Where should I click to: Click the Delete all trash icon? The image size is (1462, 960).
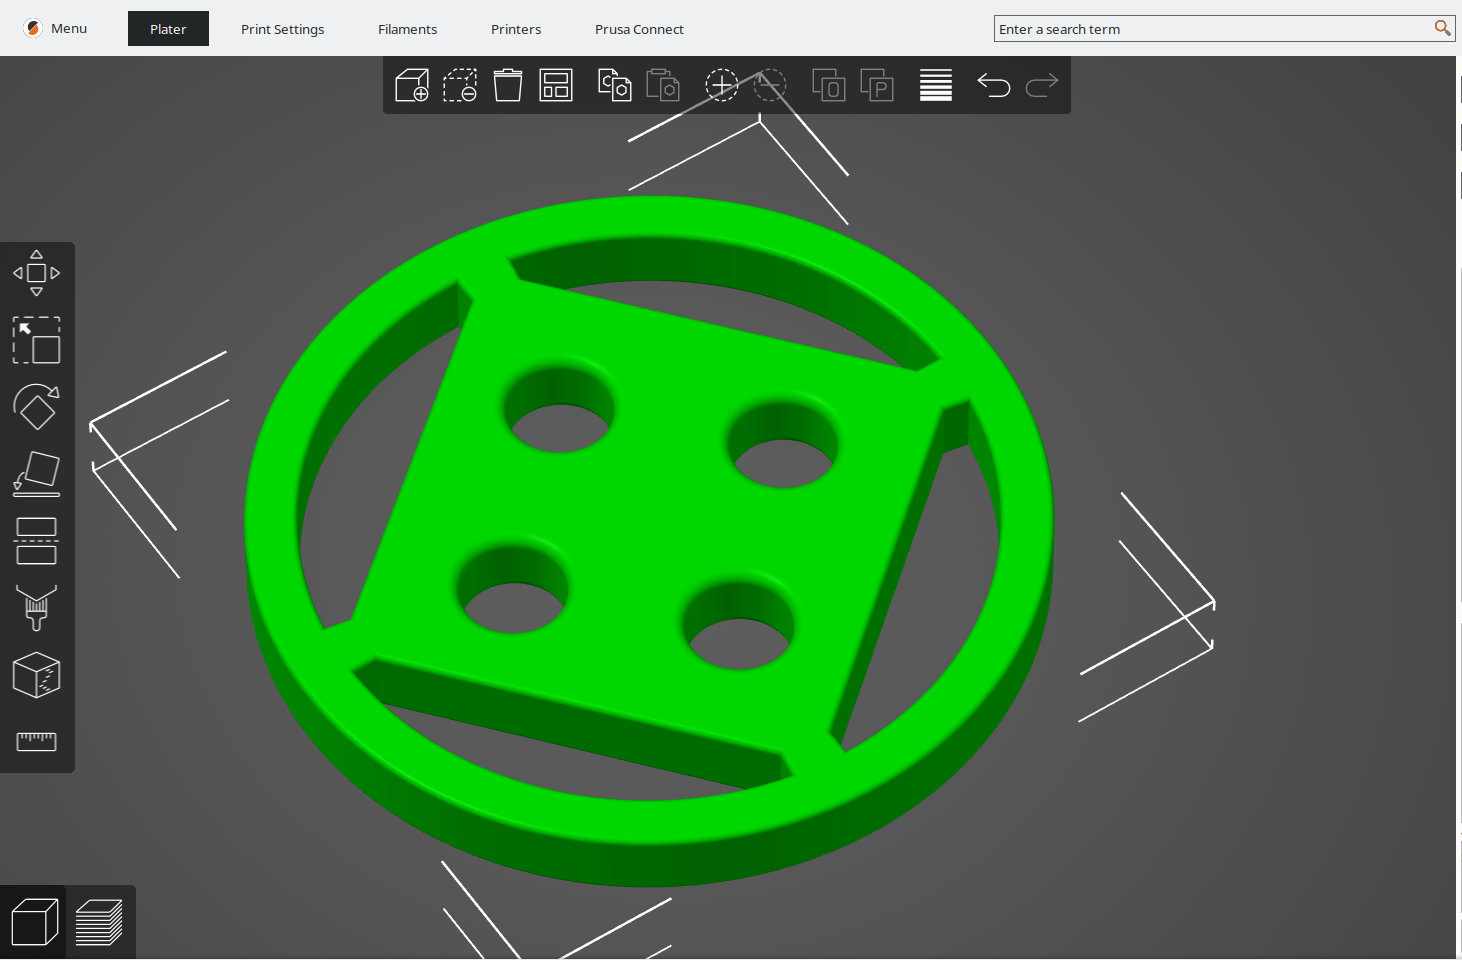click(x=508, y=86)
